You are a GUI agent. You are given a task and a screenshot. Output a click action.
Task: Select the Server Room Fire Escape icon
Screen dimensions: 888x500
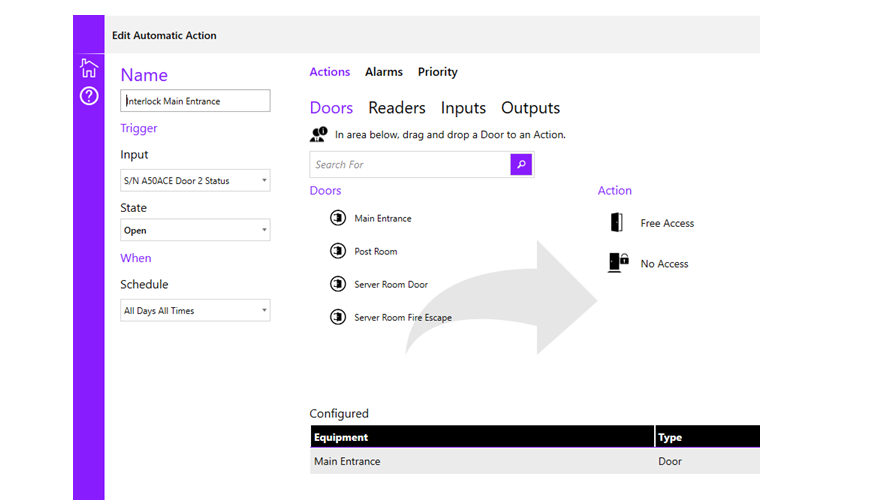tap(337, 318)
